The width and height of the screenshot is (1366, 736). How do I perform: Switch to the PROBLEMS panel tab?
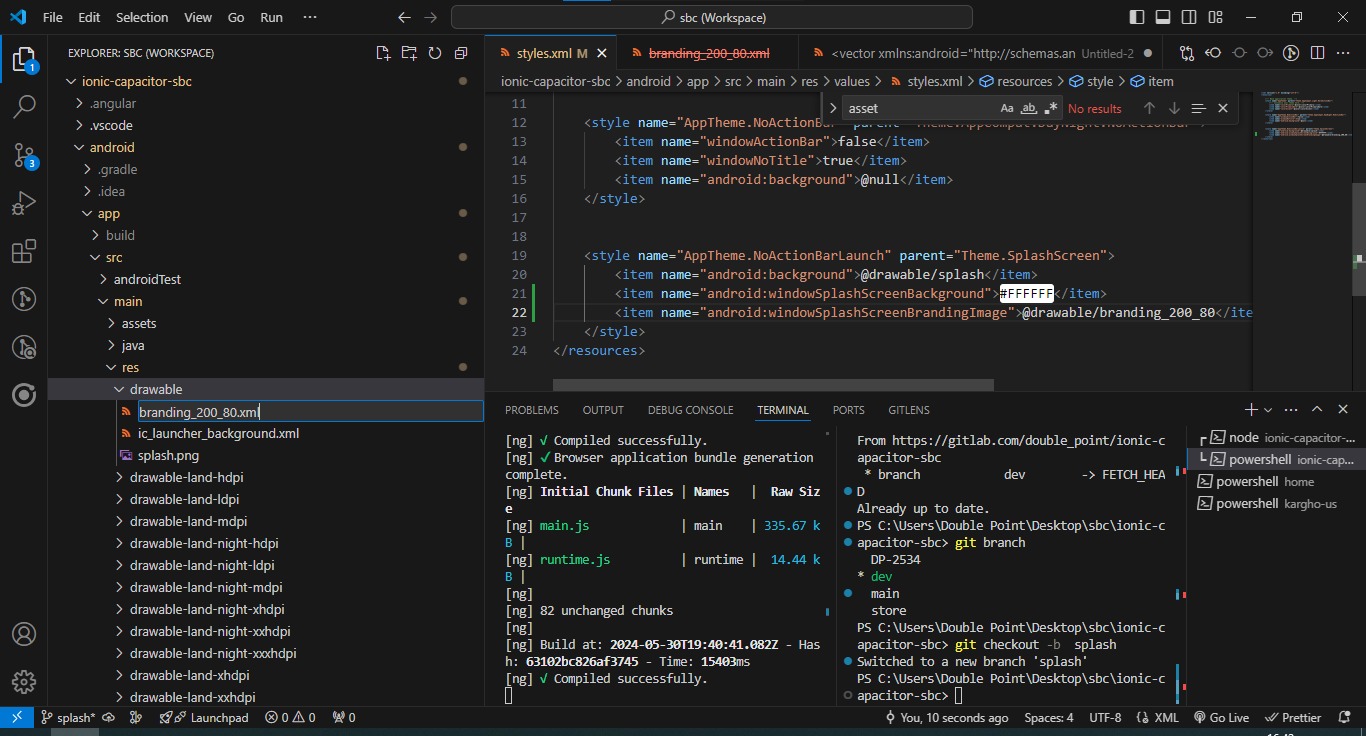tap(532, 410)
